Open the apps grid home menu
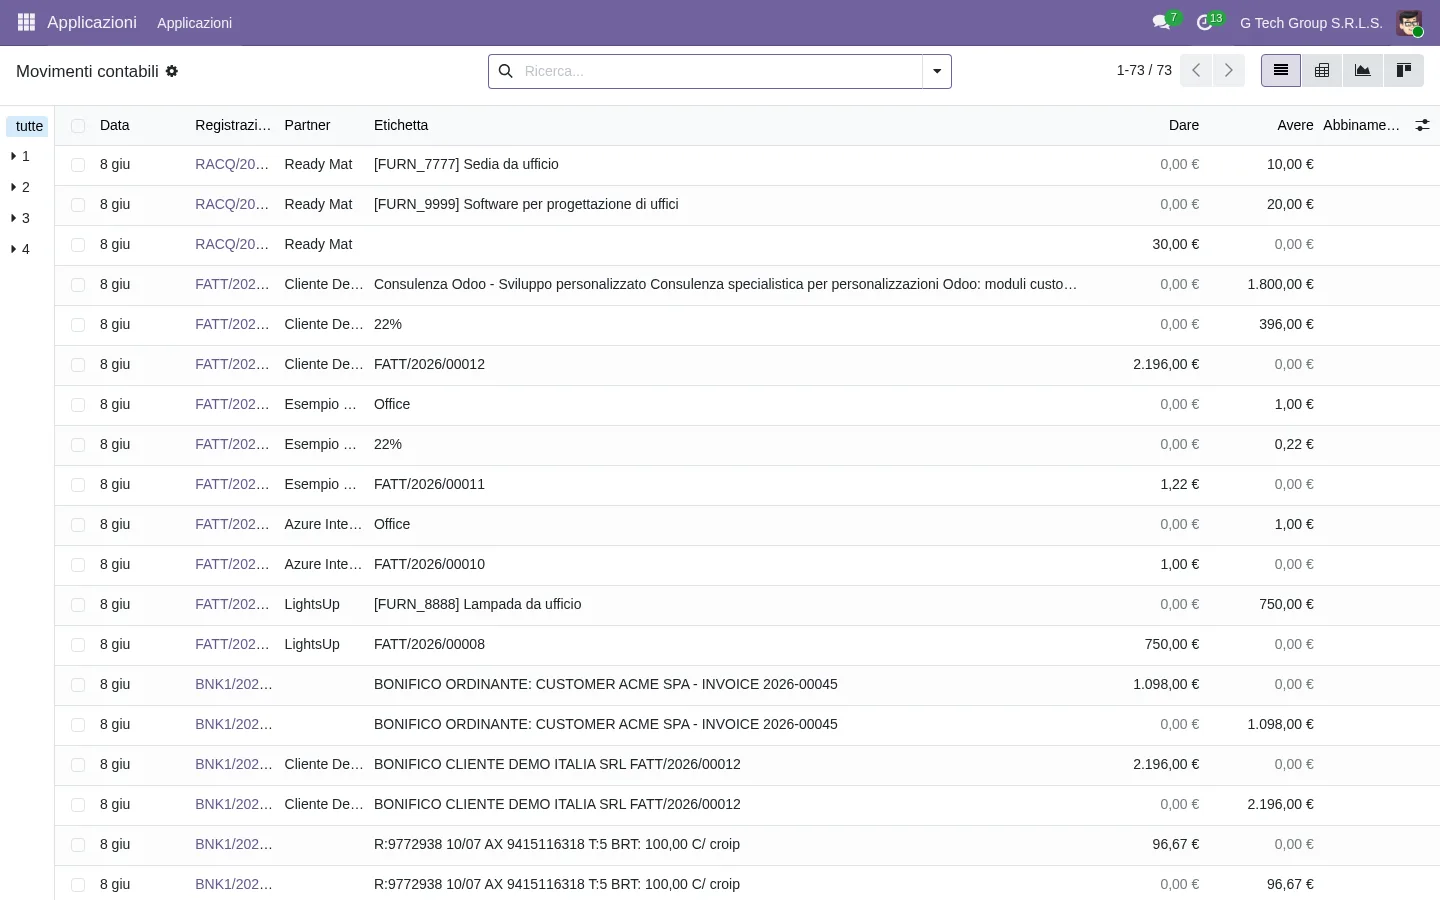This screenshot has width=1440, height=900. coord(26,22)
